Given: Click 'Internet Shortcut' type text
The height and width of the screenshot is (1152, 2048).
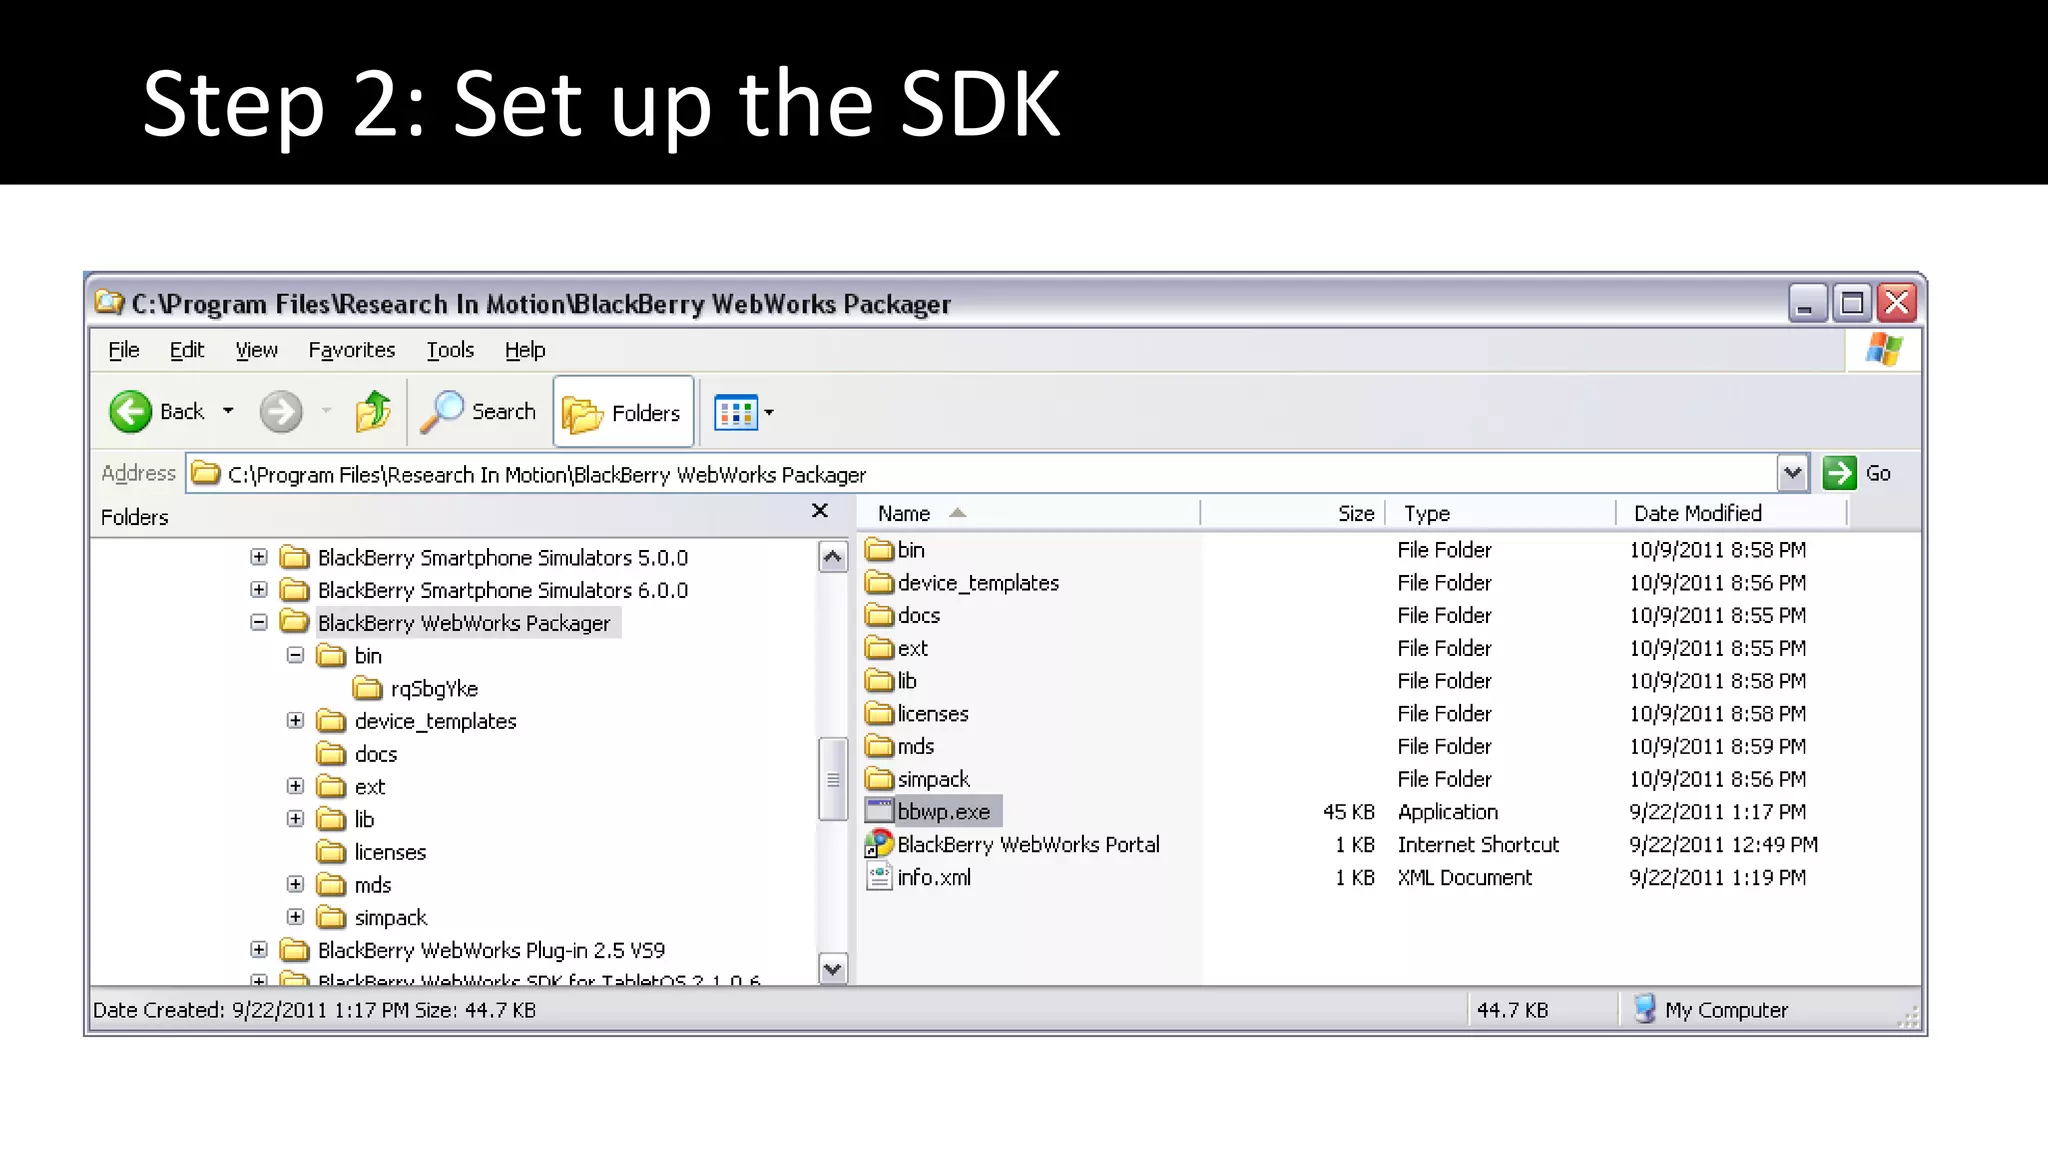Looking at the screenshot, I should 1478,845.
